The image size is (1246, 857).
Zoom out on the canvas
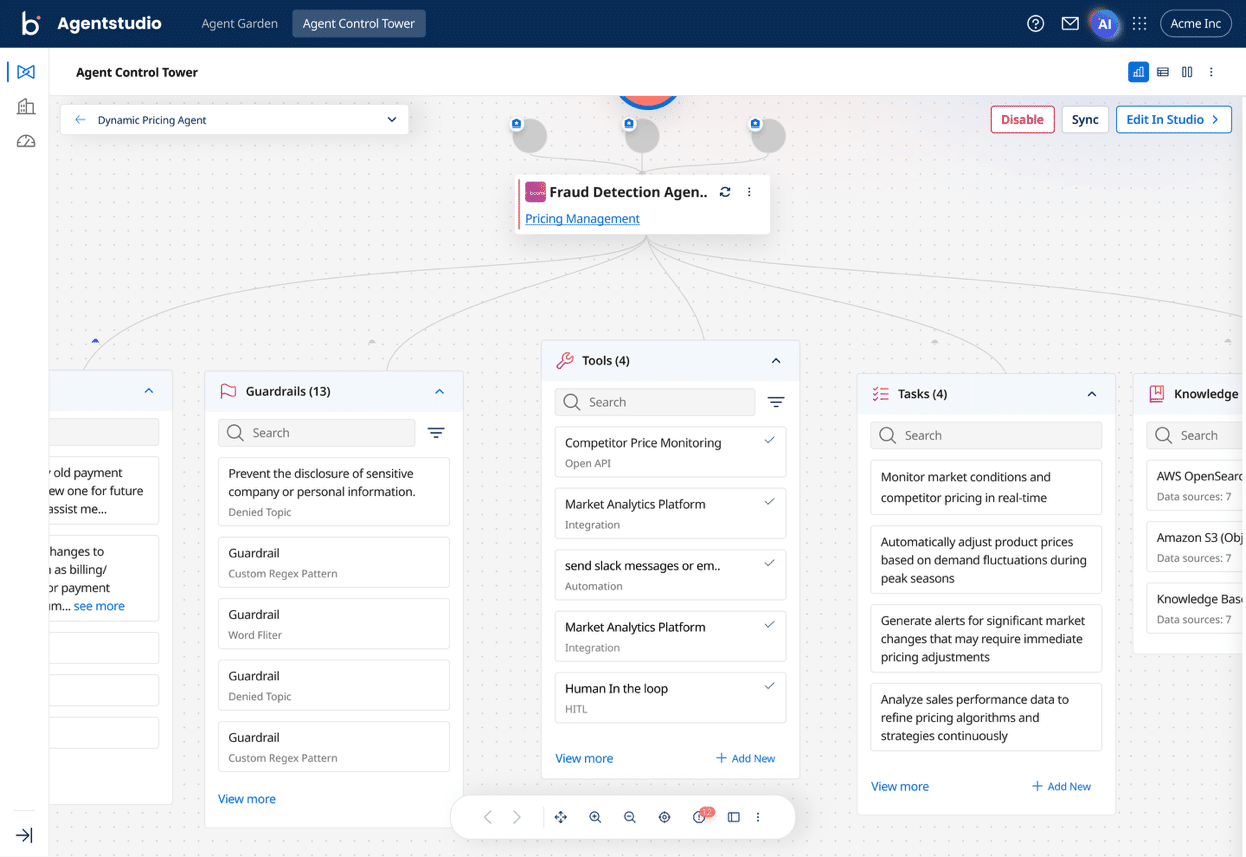pyautogui.click(x=630, y=817)
